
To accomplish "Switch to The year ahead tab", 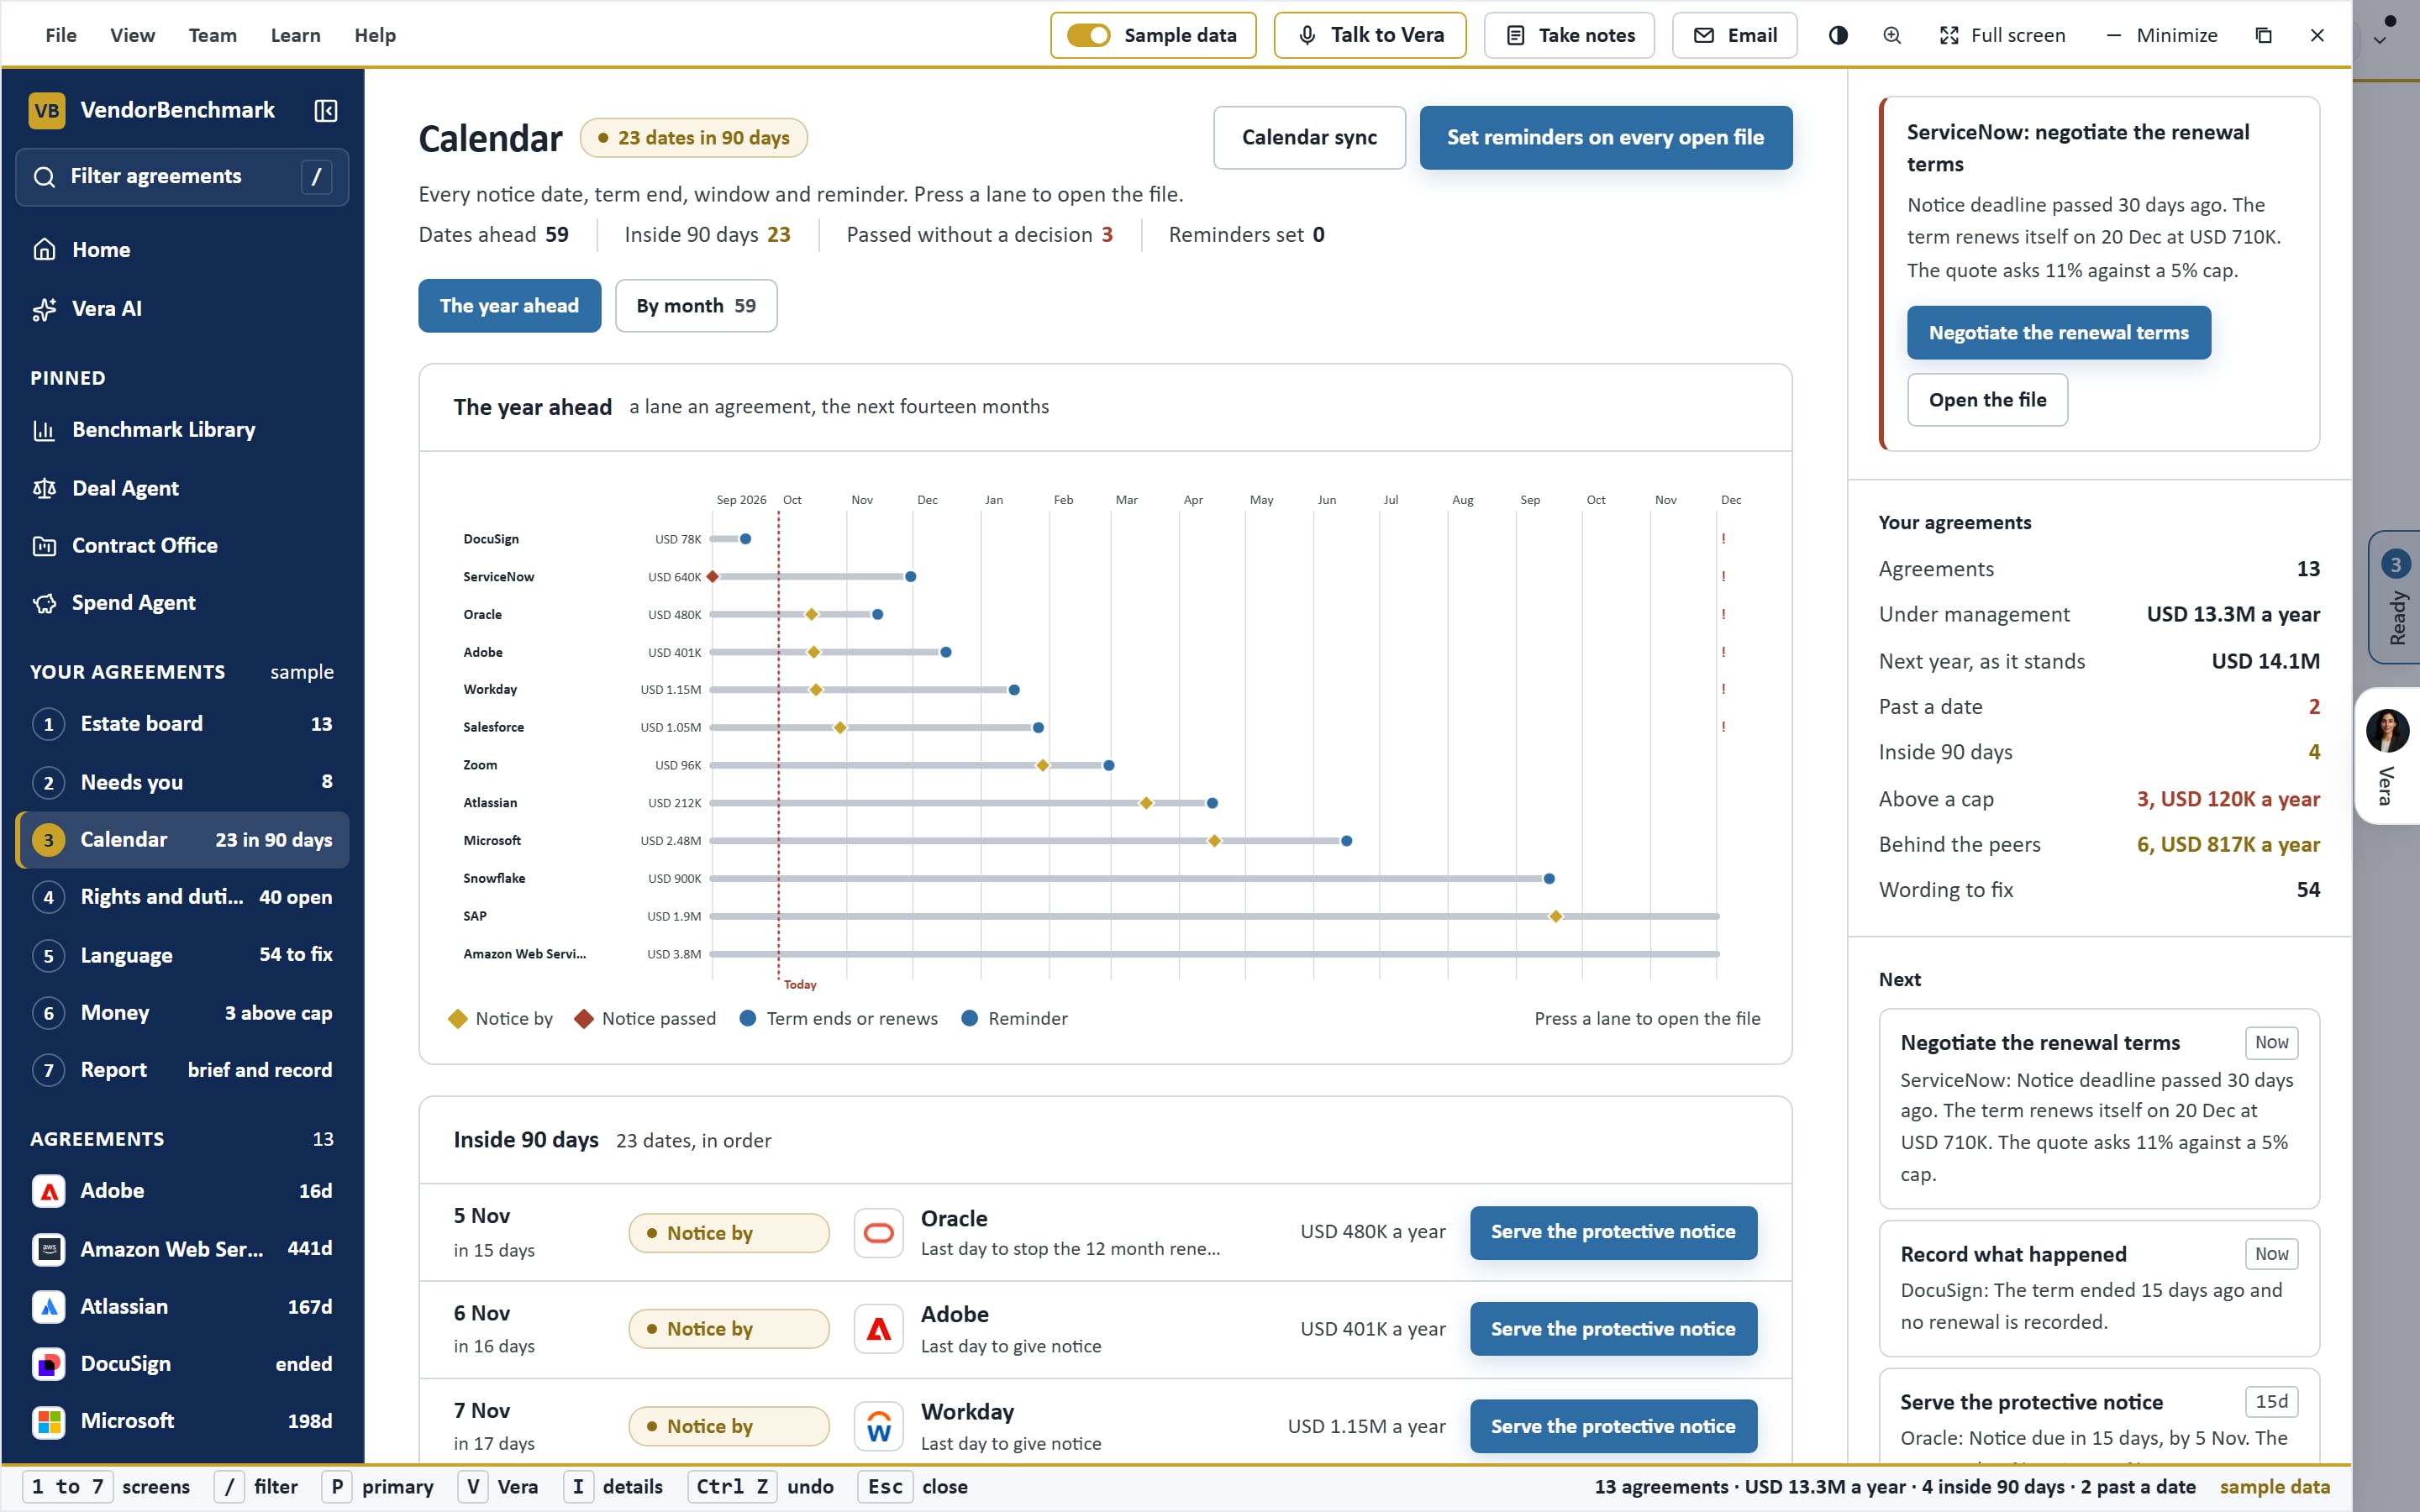I will (x=509, y=306).
